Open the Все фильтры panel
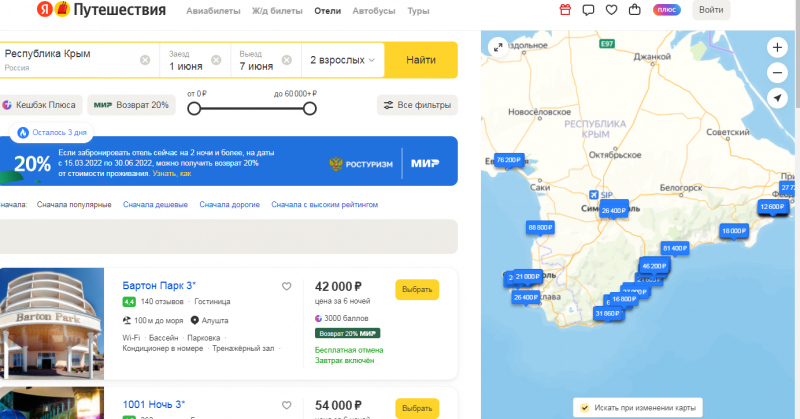The width and height of the screenshot is (800, 419). coord(417,105)
